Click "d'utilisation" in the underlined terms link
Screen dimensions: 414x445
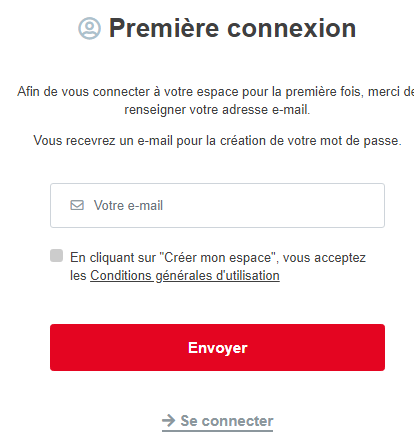click(248, 276)
